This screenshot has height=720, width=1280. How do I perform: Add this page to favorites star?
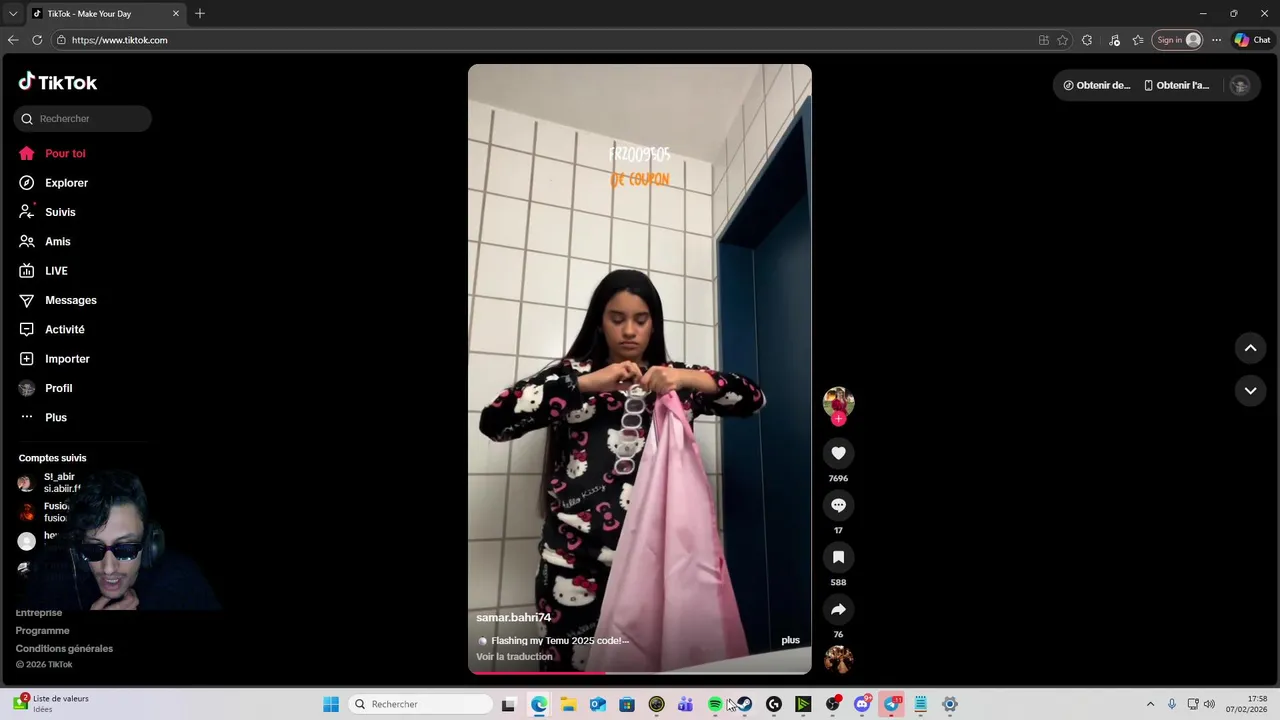pos(1062,40)
